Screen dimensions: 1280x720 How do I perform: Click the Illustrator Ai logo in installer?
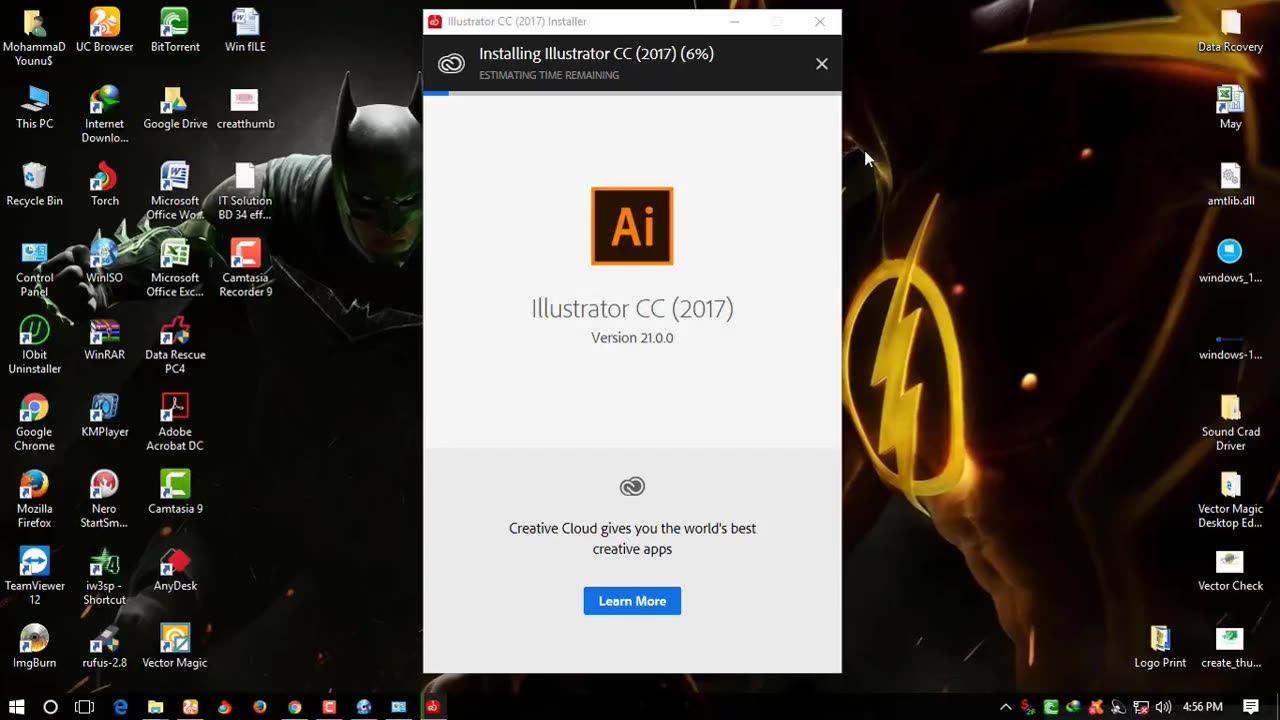[632, 226]
